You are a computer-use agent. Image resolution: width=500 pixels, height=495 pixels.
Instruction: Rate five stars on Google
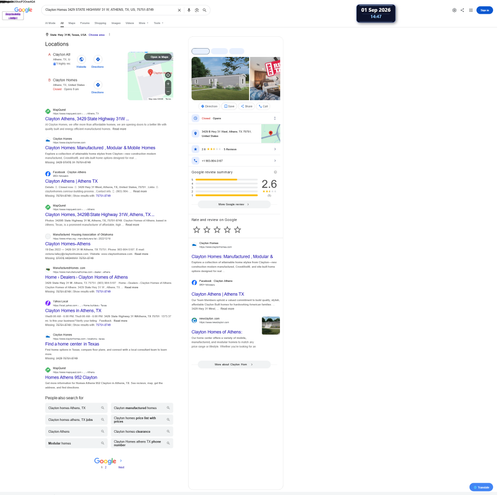tap(237, 230)
